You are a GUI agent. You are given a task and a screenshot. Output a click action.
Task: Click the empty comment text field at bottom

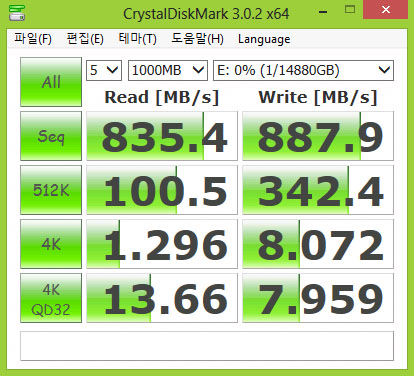click(207, 346)
